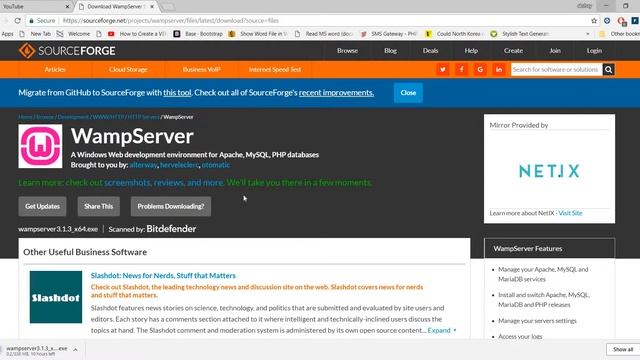Open the Stylish Text Generator bookmark
640x360 pixels.
pos(520,34)
